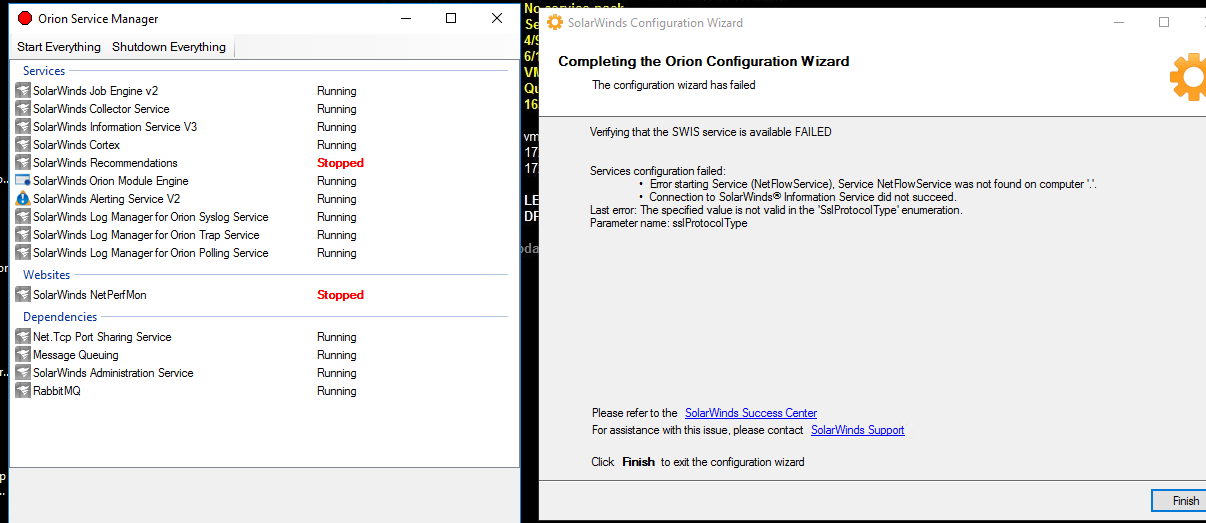
Task: Click the Dependencies group header
Action: pyautogui.click(x=60, y=317)
